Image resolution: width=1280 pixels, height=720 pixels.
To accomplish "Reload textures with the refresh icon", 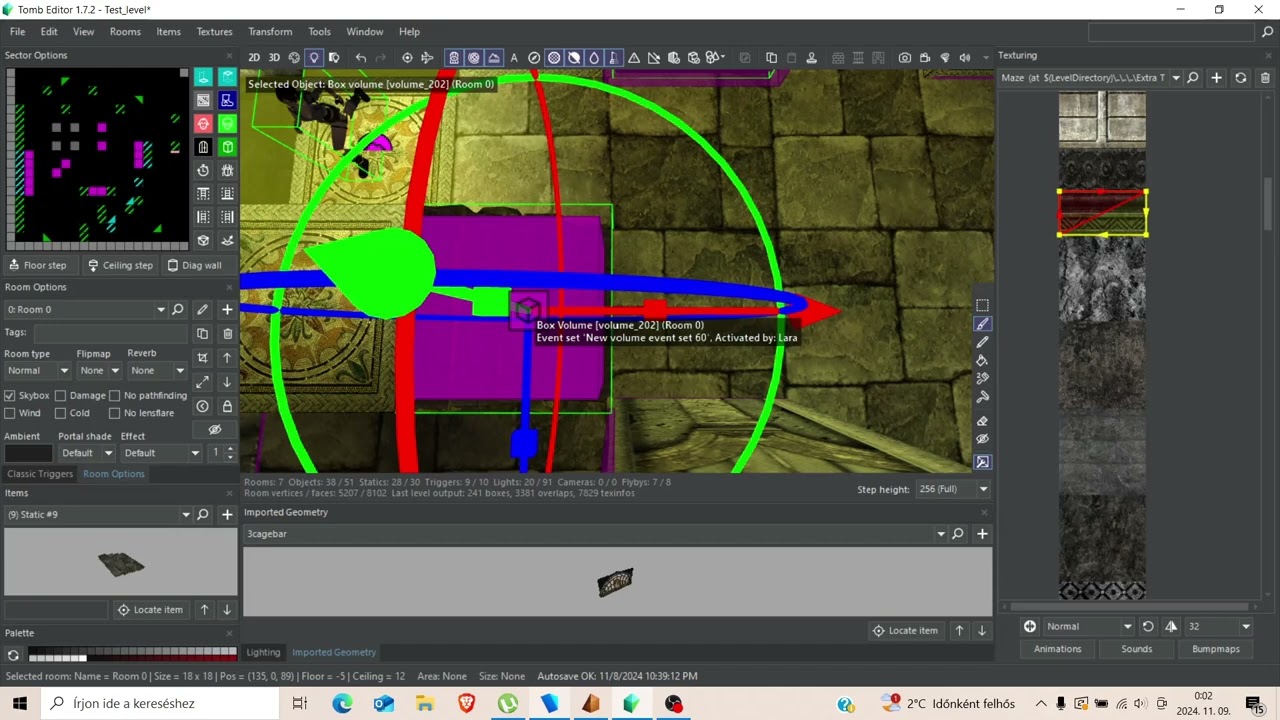I will pyautogui.click(x=1241, y=78).
